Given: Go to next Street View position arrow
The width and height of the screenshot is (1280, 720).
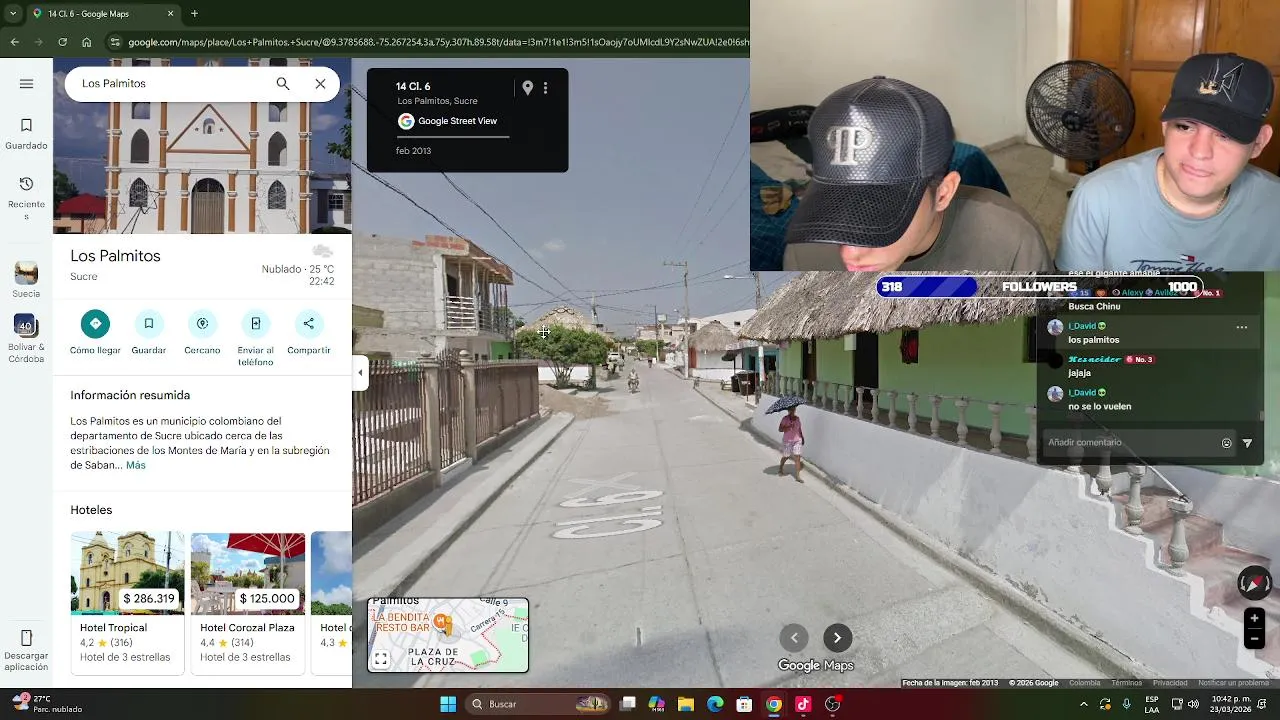Looking at the screenshot, I should pos(837,638).
